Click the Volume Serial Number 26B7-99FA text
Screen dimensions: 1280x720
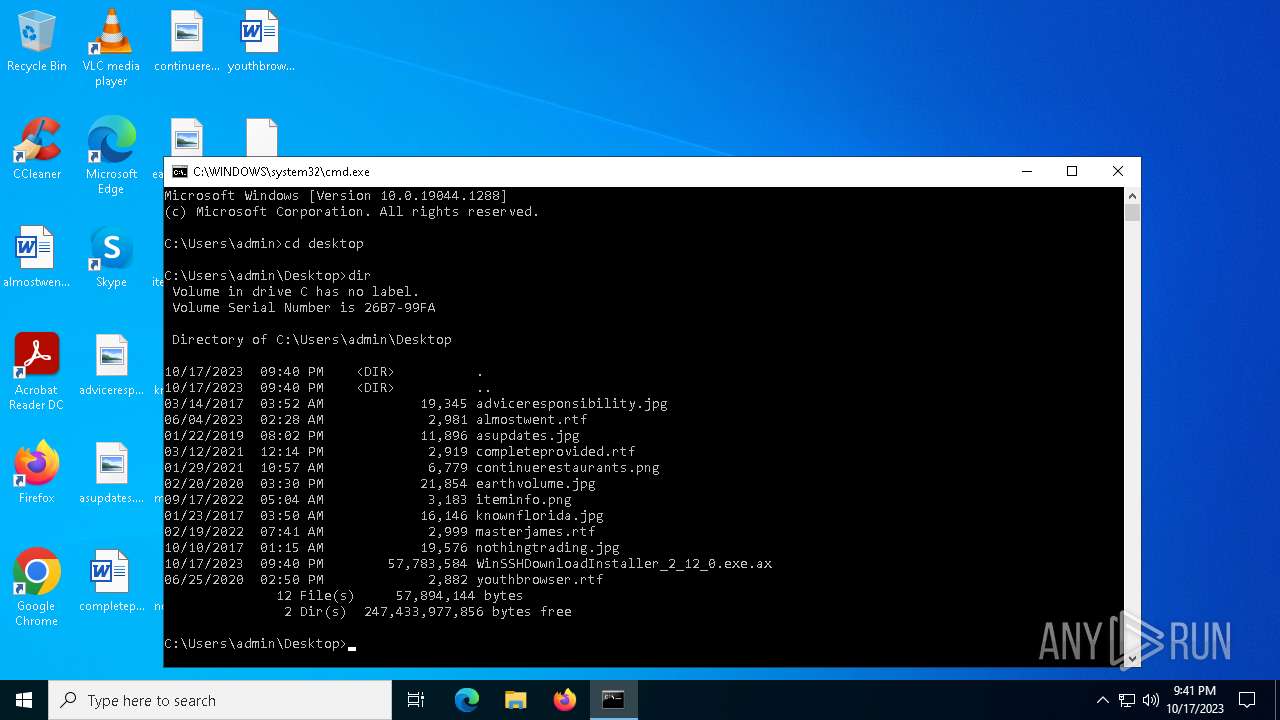point(304,308)
